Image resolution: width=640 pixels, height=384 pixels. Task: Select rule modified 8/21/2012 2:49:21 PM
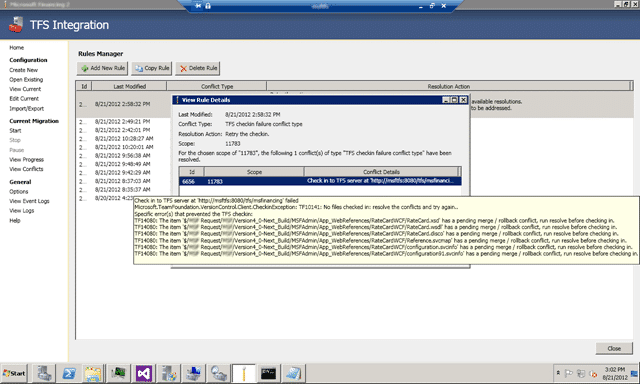click(122, 122)
